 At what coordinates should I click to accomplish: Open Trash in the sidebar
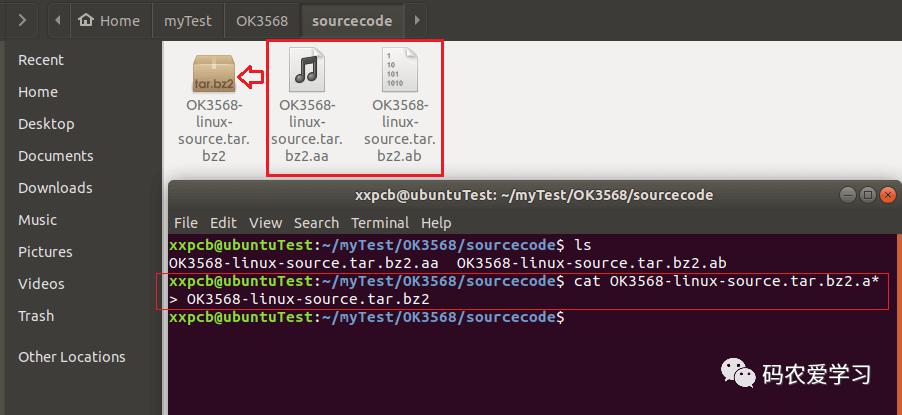[x=36, y=315]
